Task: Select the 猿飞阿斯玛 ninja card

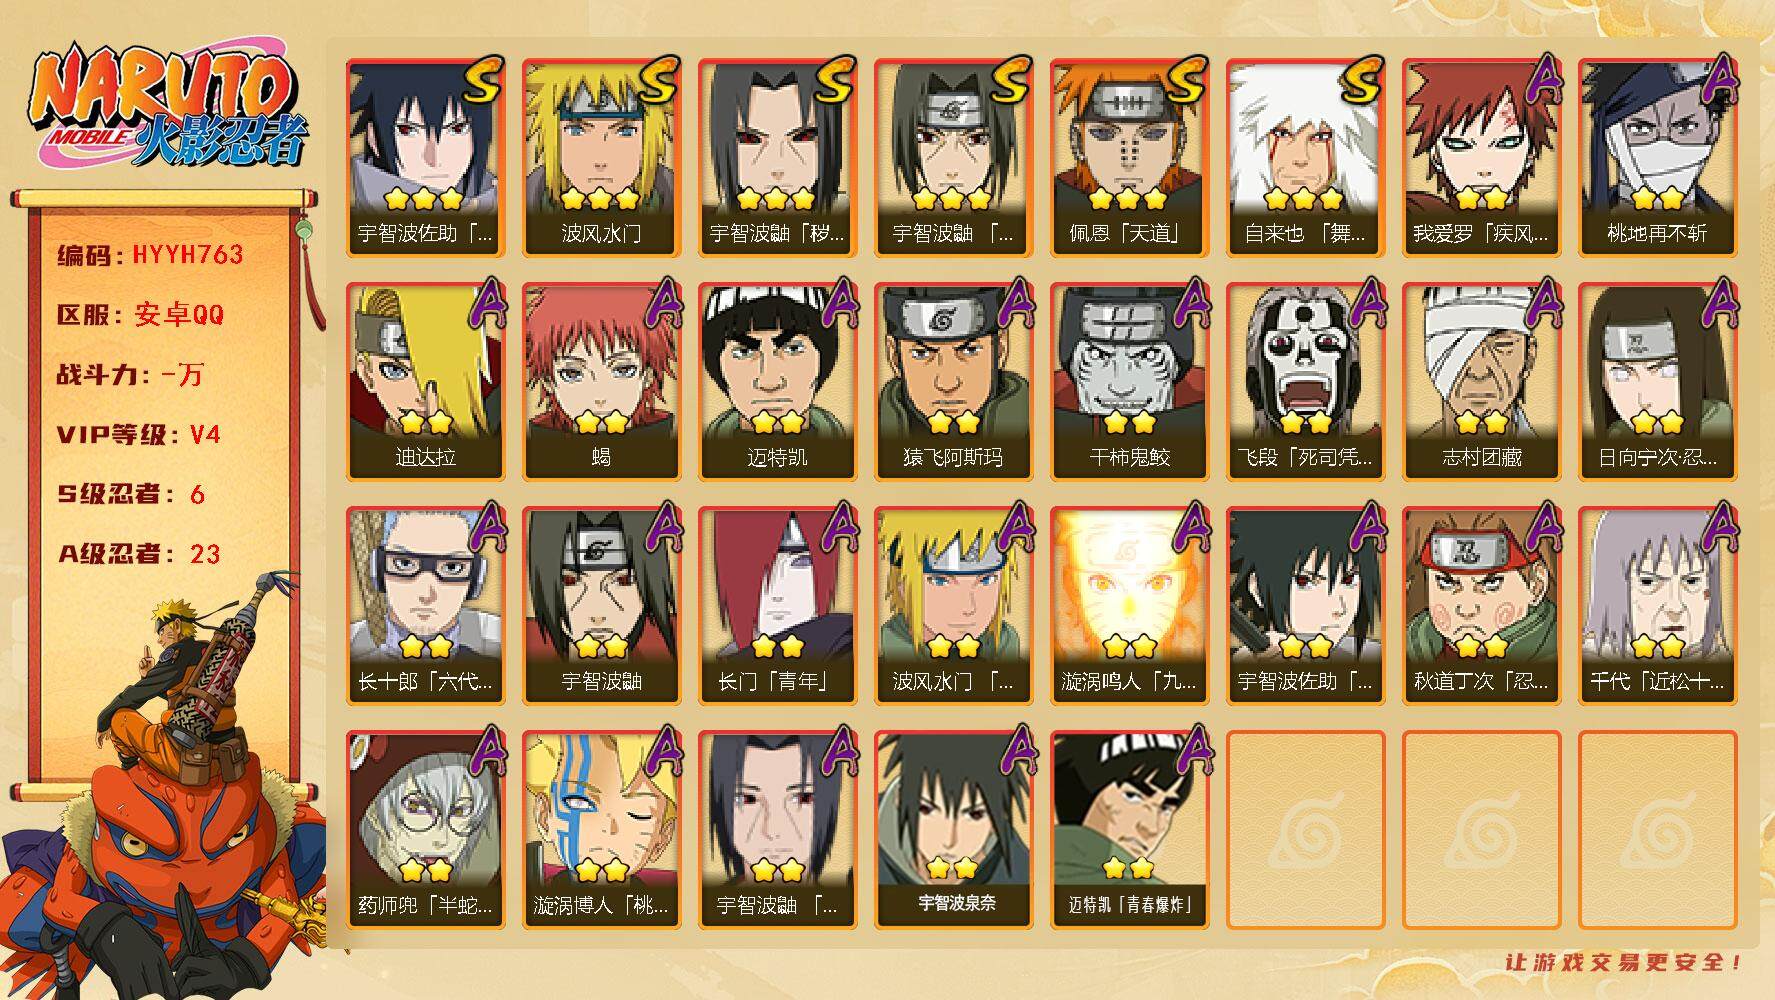Action: (953, 381)
